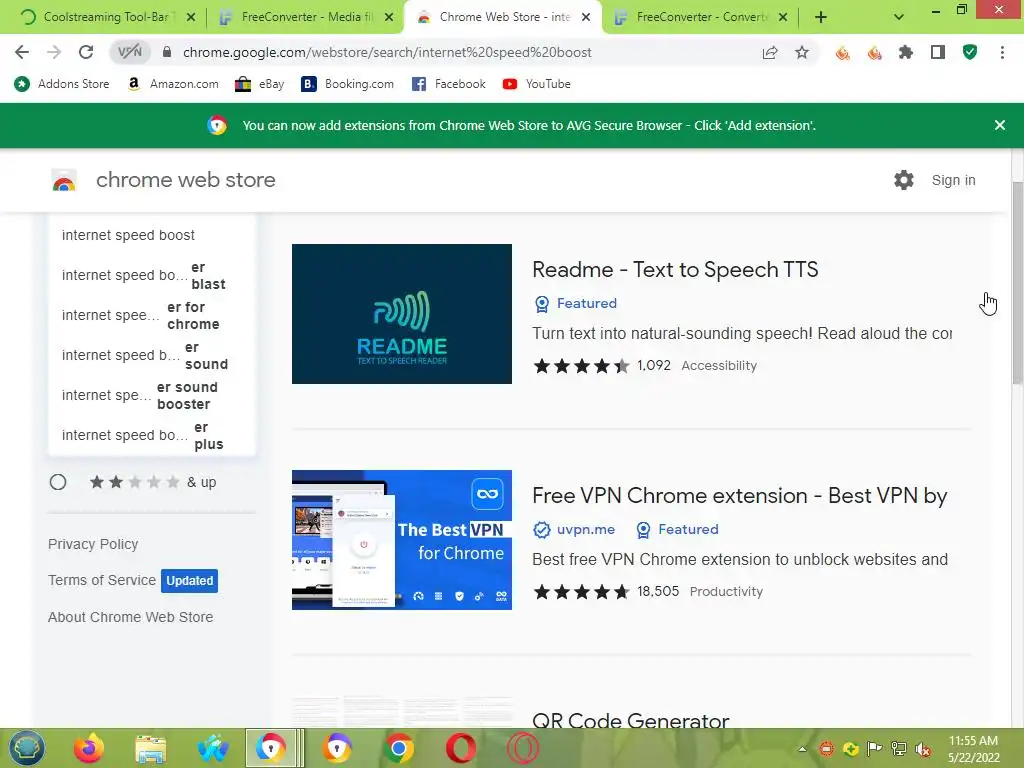Click the first flame extension icon

pos(842,52)
